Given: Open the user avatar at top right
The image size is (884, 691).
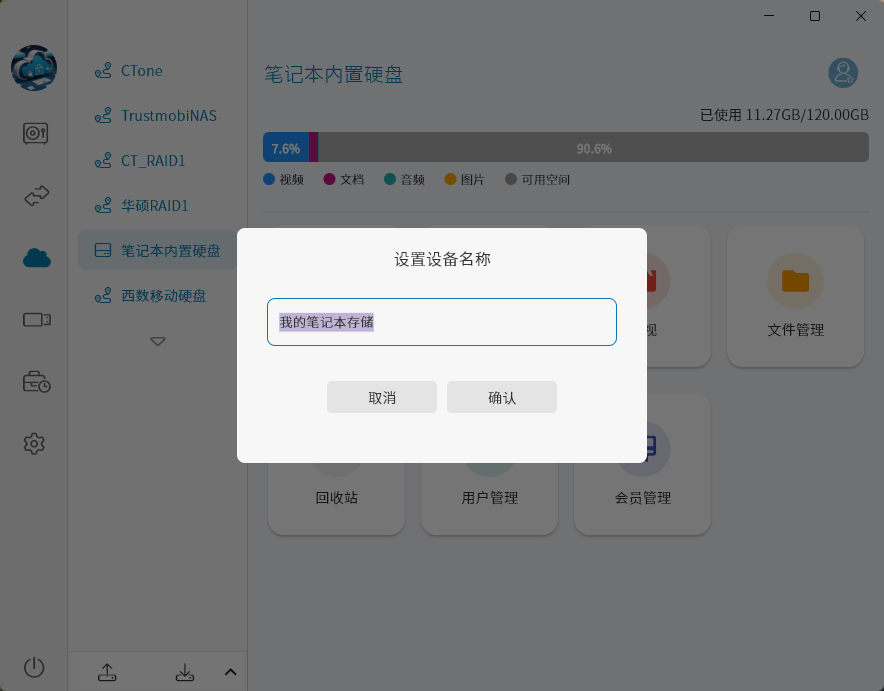Looking at the screenshot, I should [843, 72].
